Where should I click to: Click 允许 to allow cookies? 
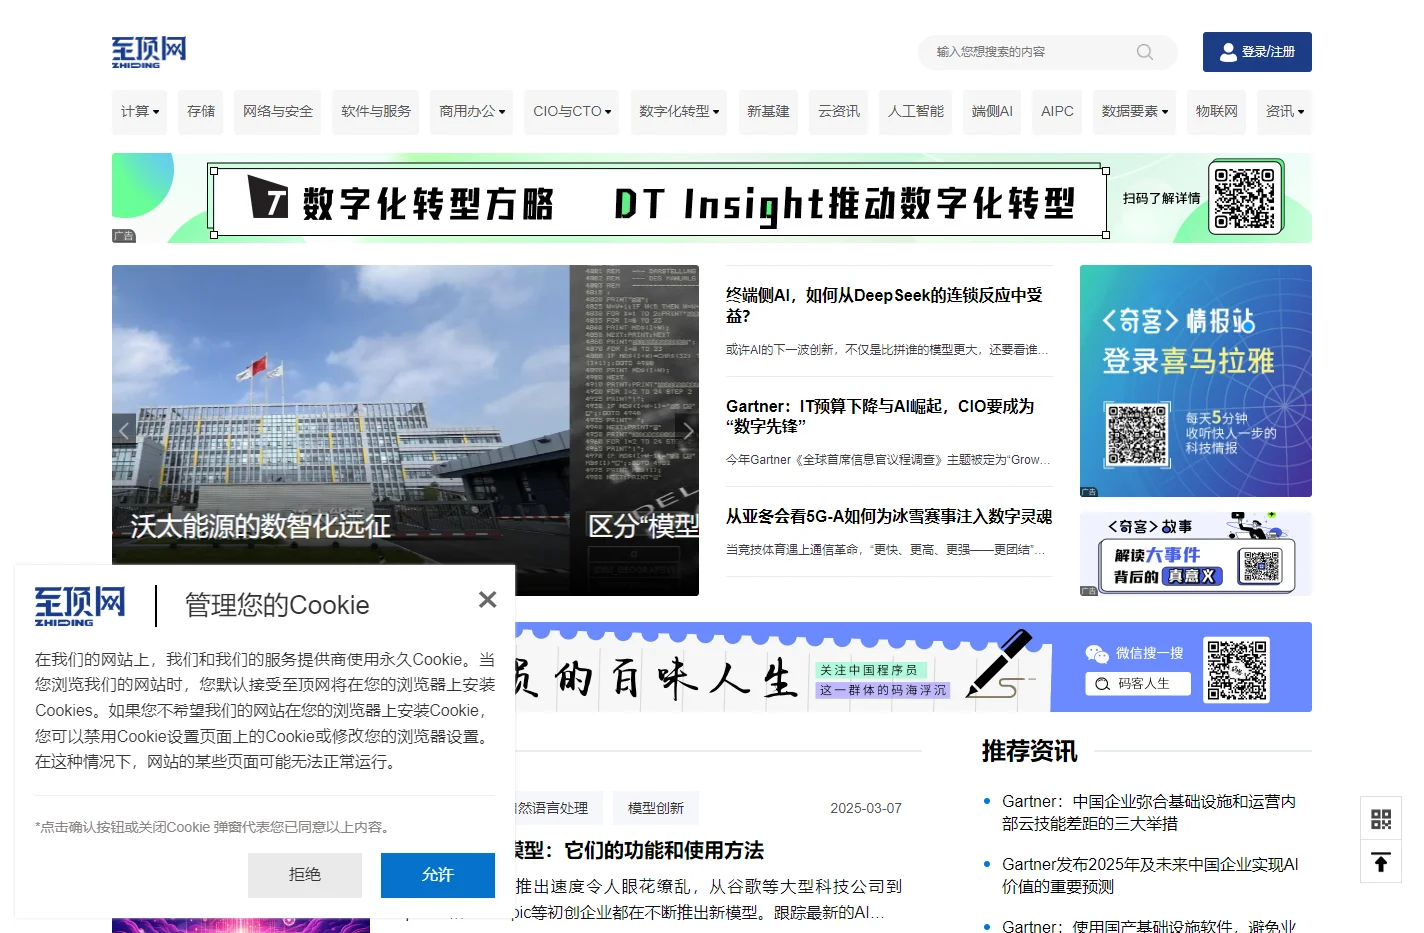pyautogui.click(x=438, y=875)
